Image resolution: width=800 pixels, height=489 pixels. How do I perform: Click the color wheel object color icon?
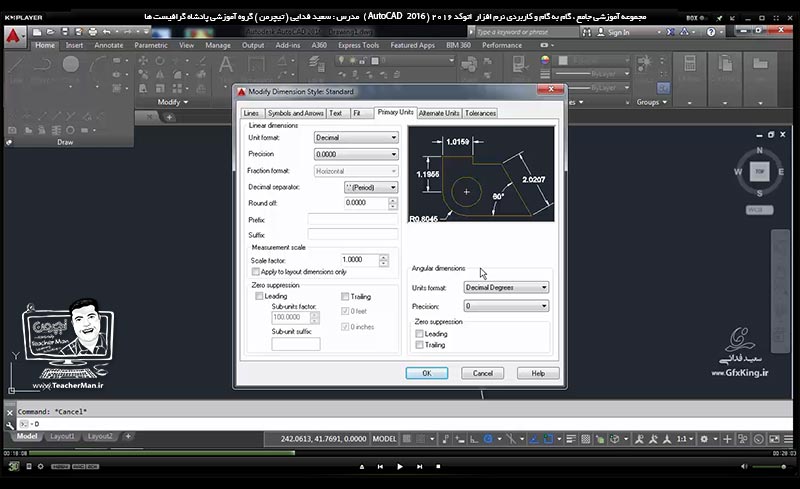point(545,60)
